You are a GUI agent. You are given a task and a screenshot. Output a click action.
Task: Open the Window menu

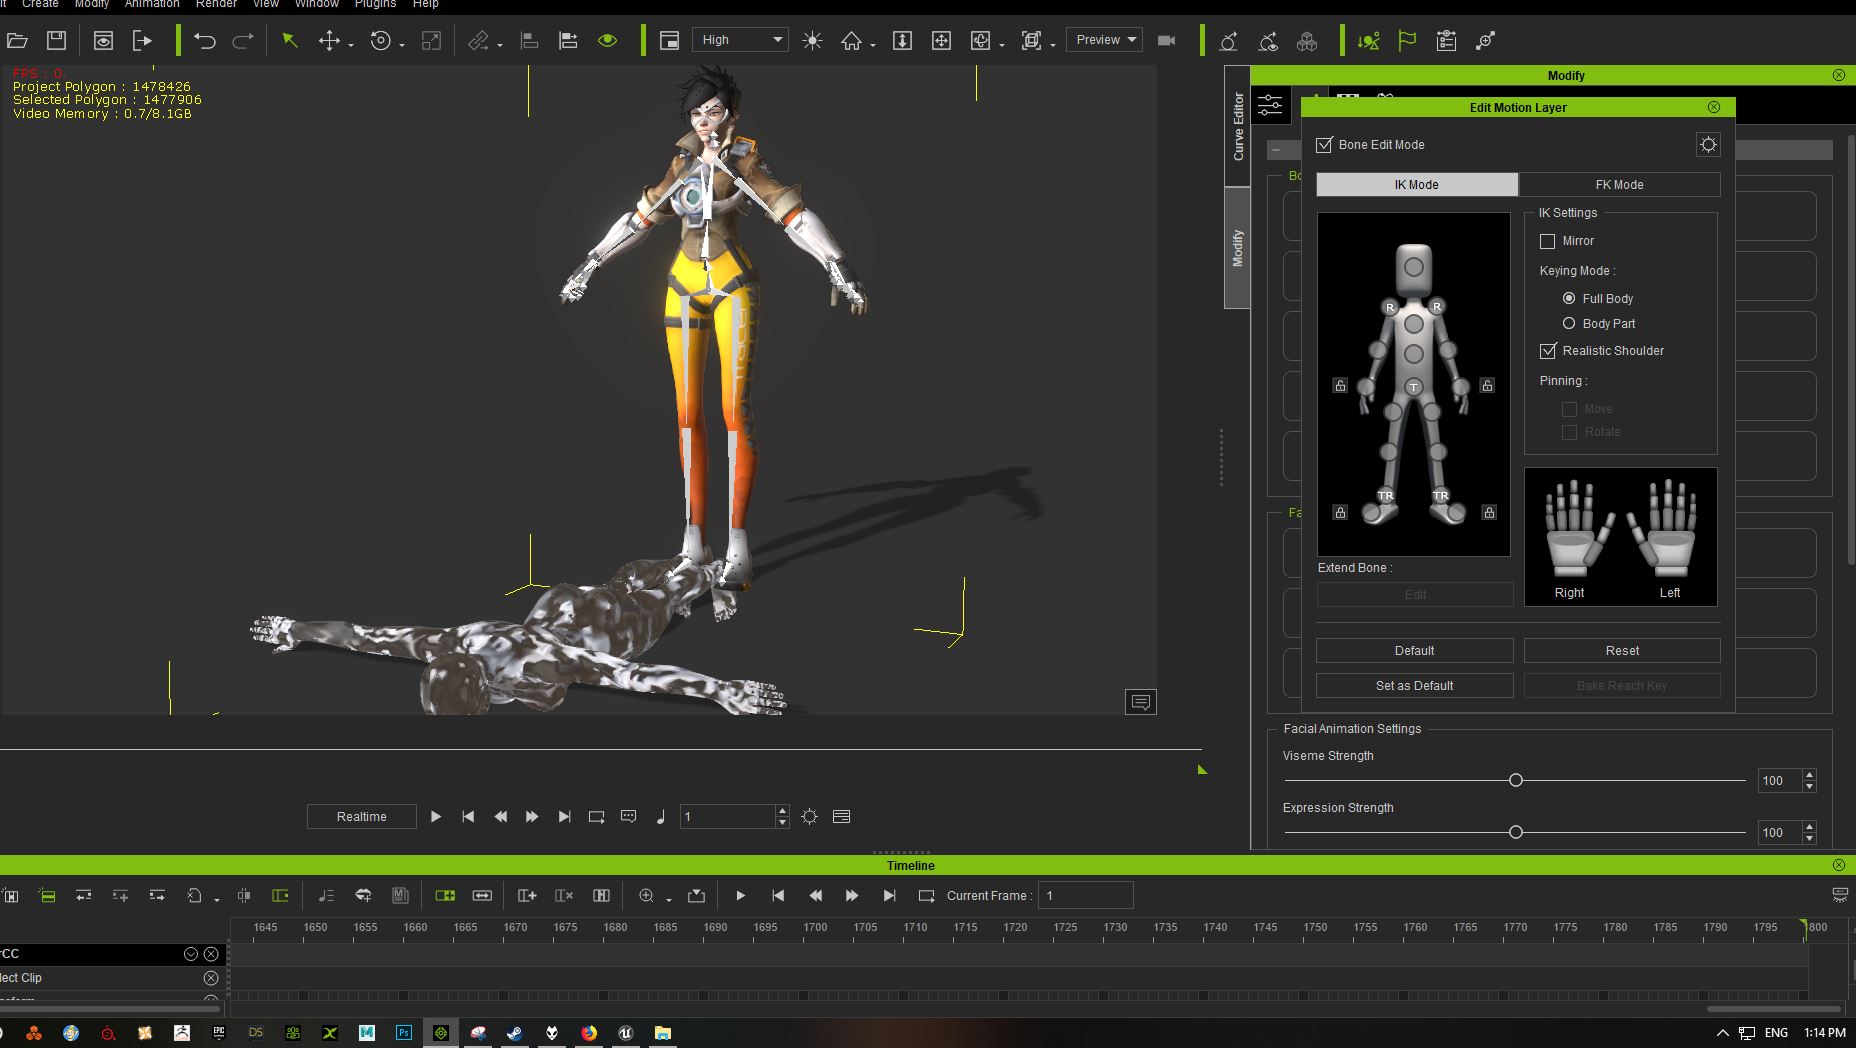(316, 4)
